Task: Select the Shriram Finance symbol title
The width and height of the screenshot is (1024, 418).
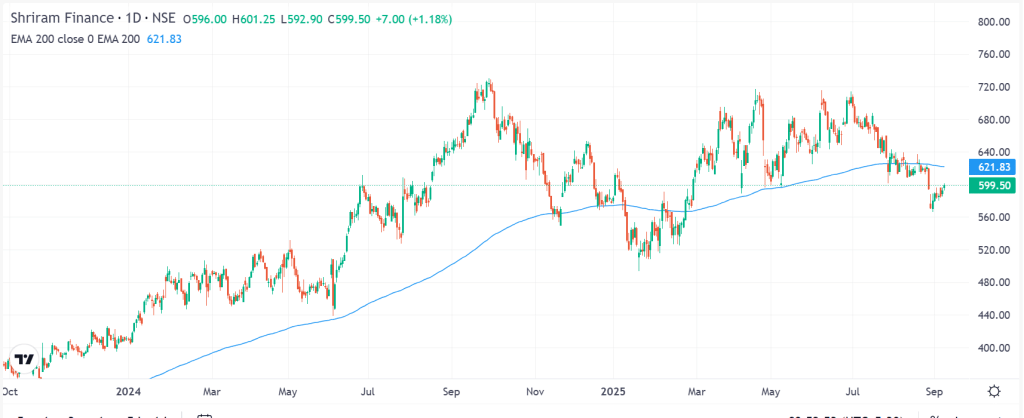Action: [x=93, y=19]
